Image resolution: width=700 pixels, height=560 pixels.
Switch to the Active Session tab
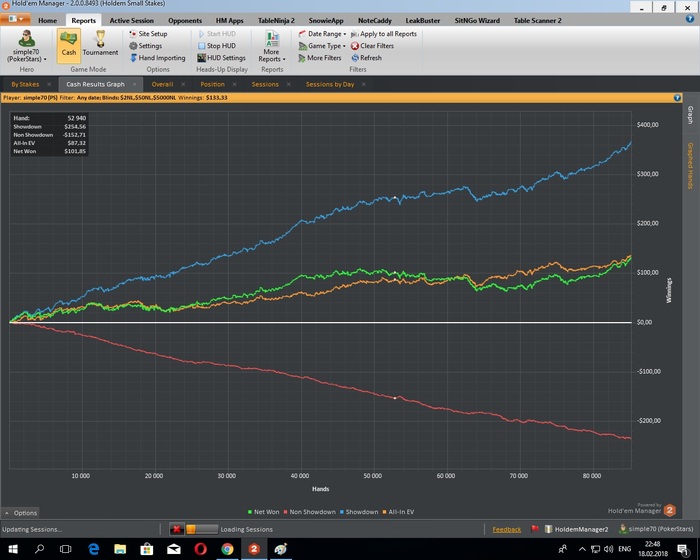click(131, 21)
